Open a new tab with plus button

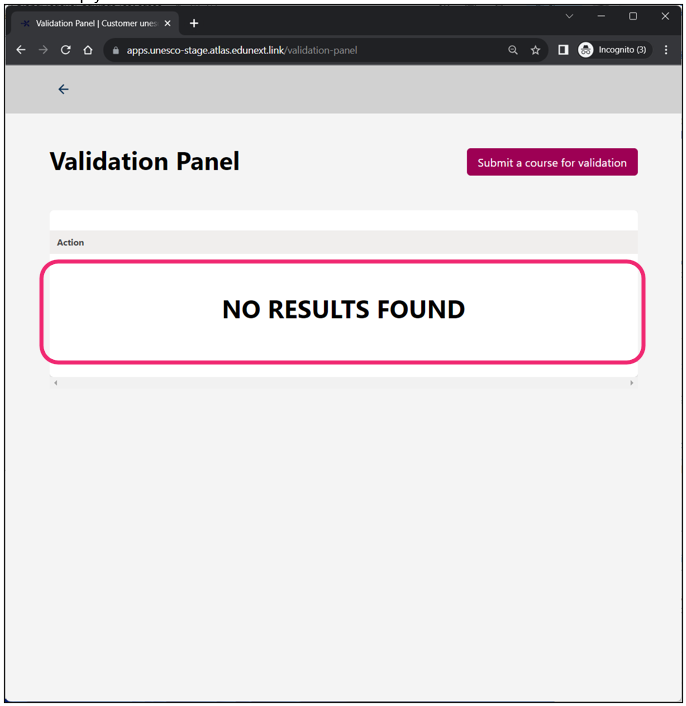194,23
